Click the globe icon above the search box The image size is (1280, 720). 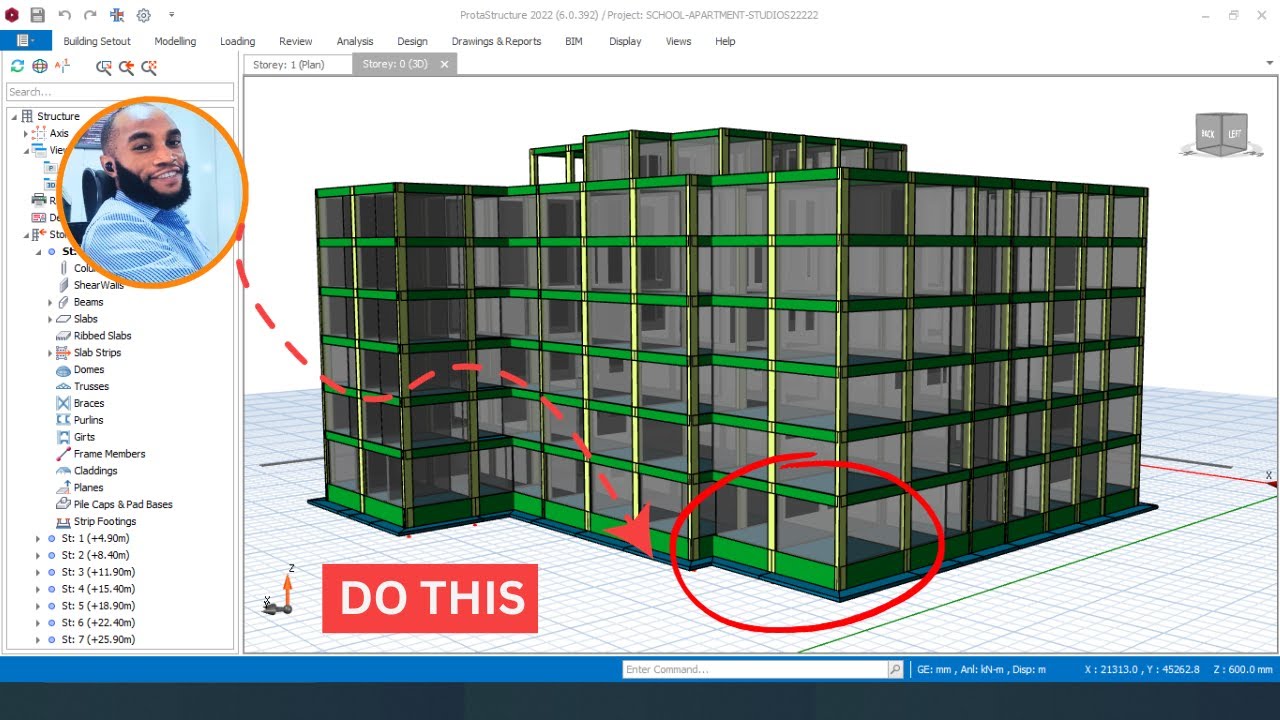[x=40, y=66]
